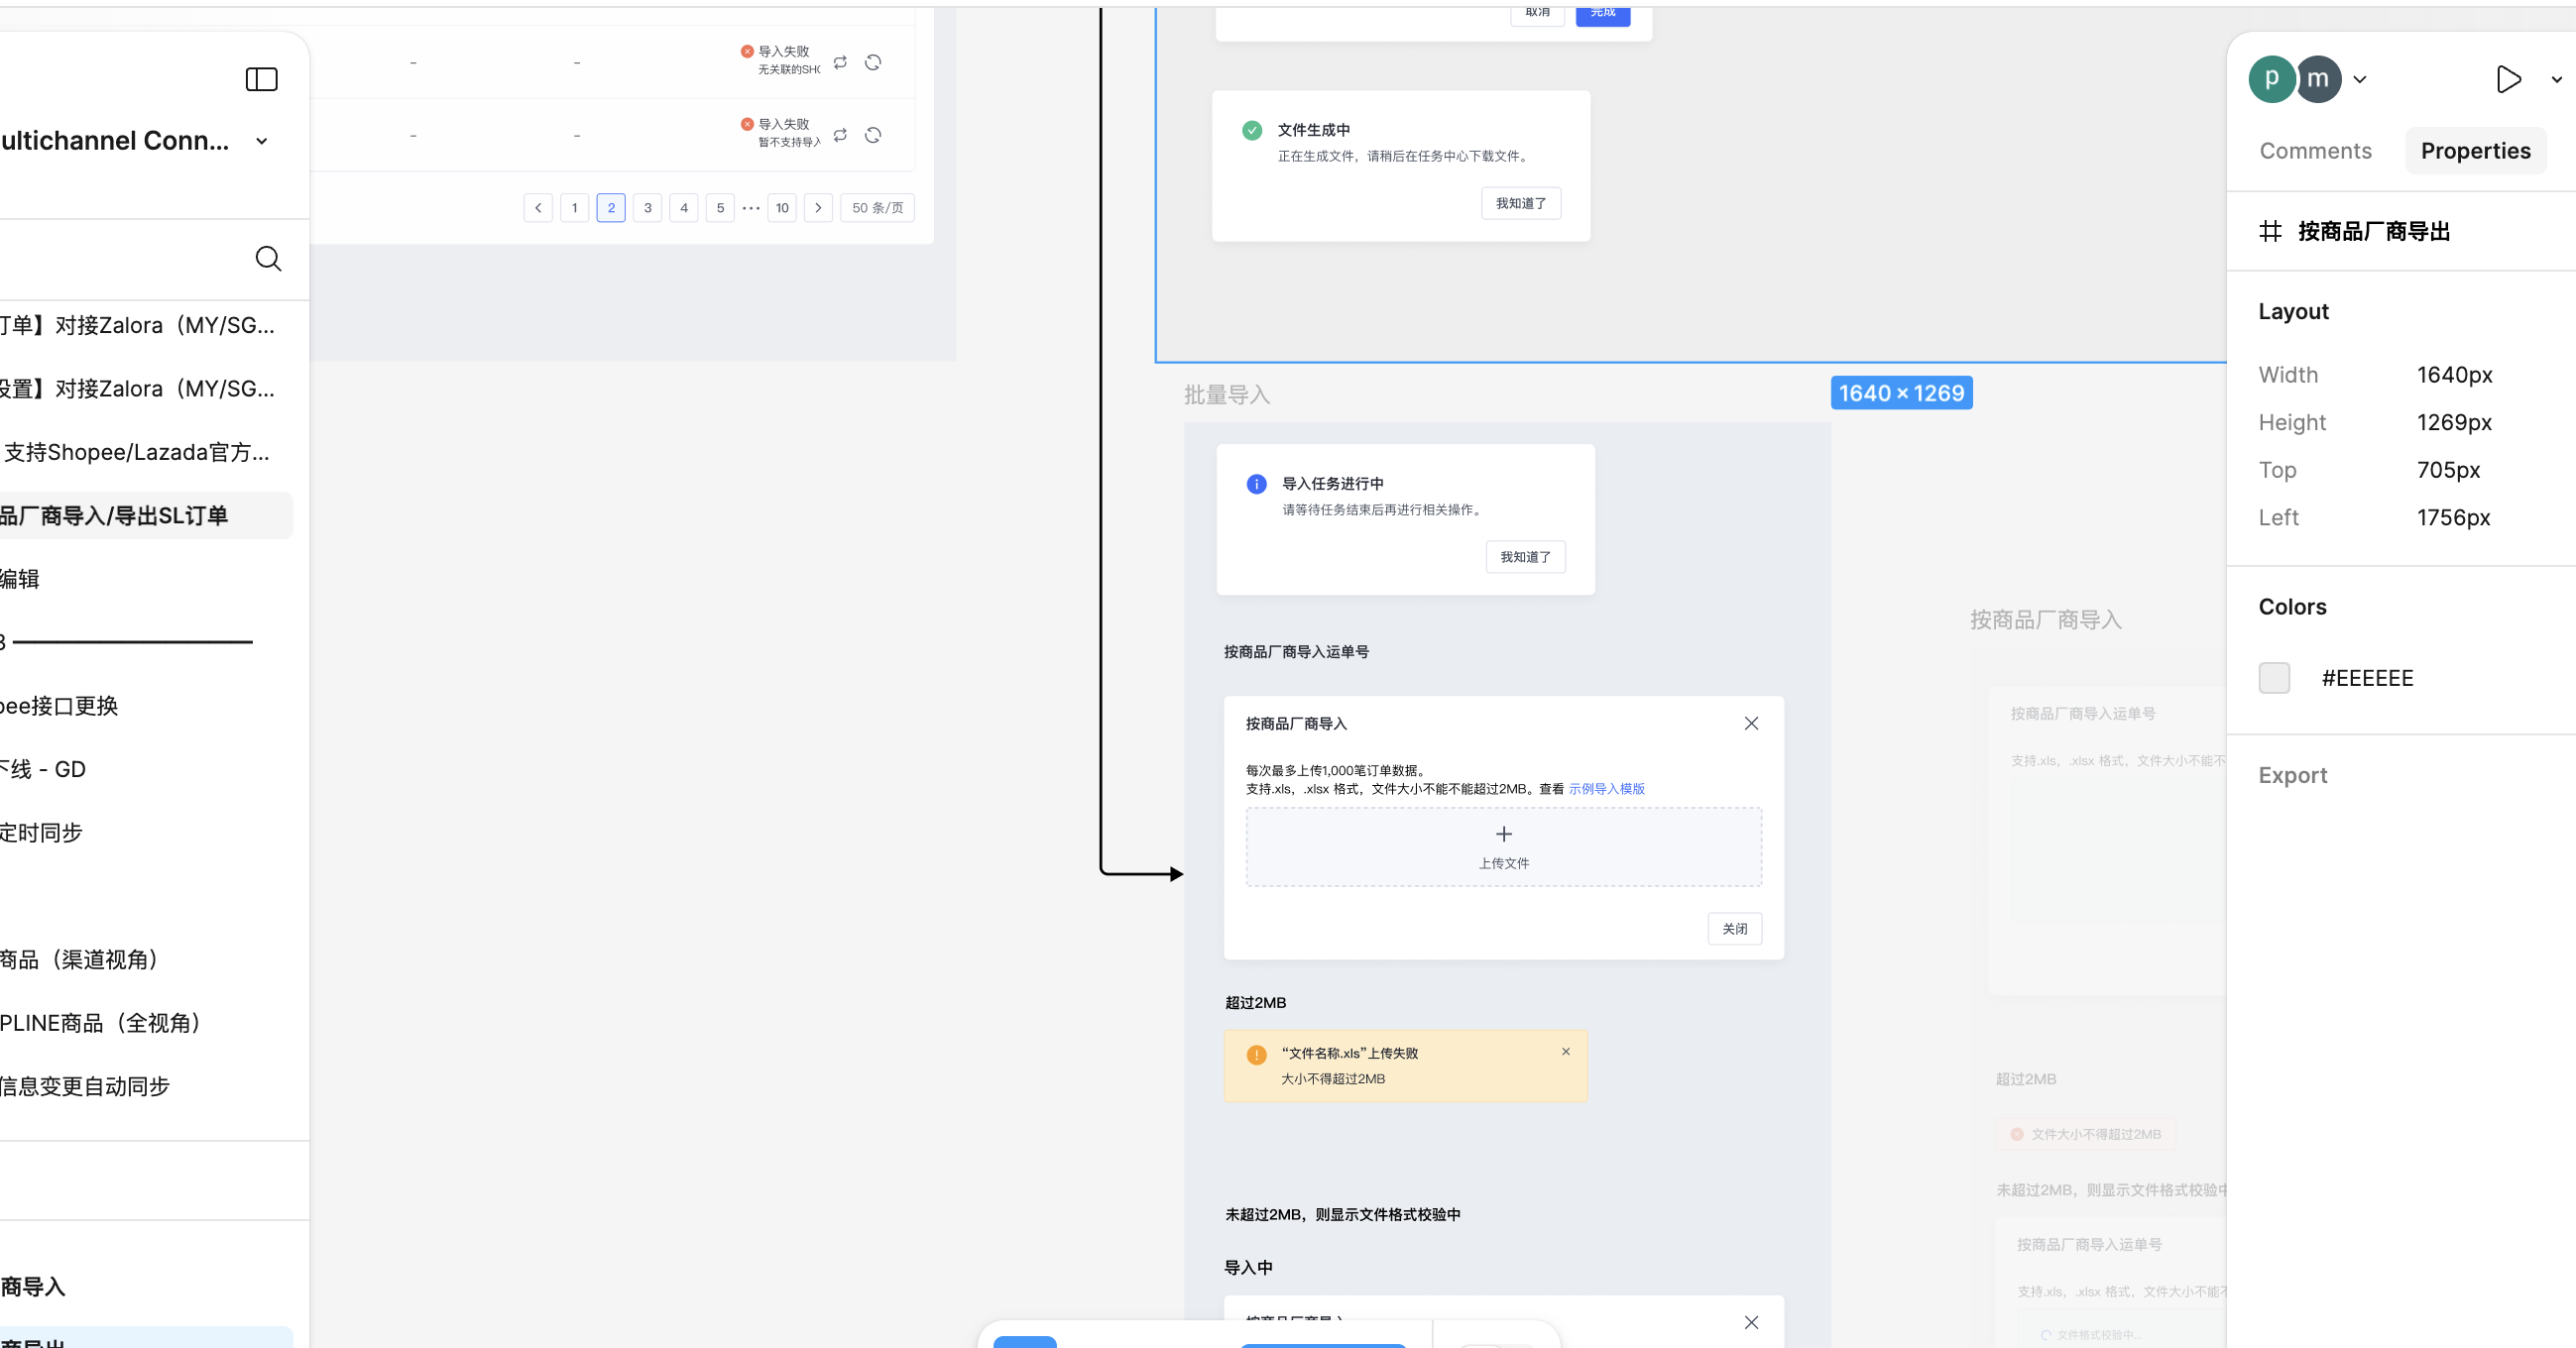Switch to the Comments tab

click(2315, 151)
